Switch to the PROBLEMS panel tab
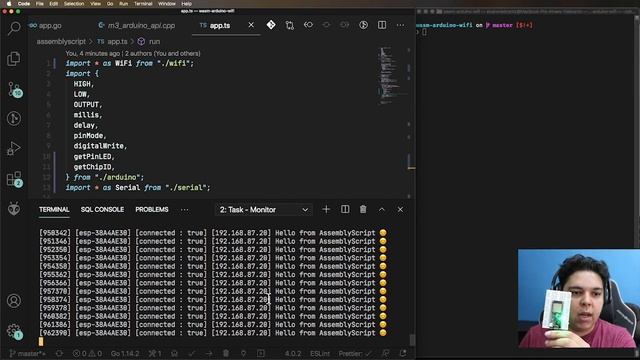This screenshot has width=640, height=360. coord(152,210)
